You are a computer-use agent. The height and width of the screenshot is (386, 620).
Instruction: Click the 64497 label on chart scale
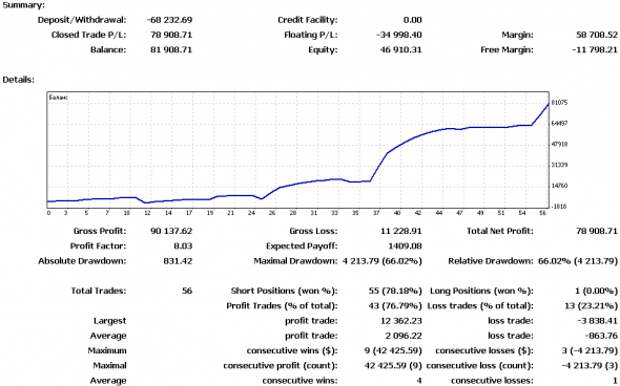[559, 123]
